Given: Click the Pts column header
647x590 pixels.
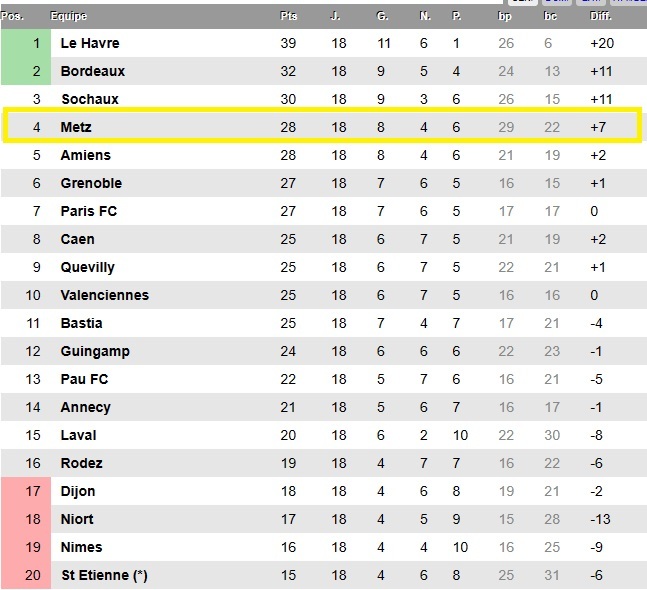Looking at the screenshot, I should point(289,16).
